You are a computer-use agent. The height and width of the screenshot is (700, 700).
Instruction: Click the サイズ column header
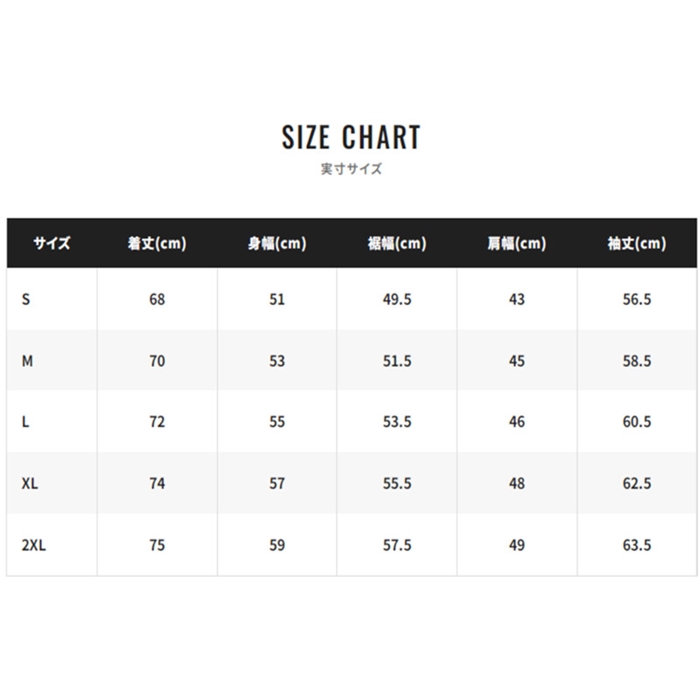(x=52, y=243)
